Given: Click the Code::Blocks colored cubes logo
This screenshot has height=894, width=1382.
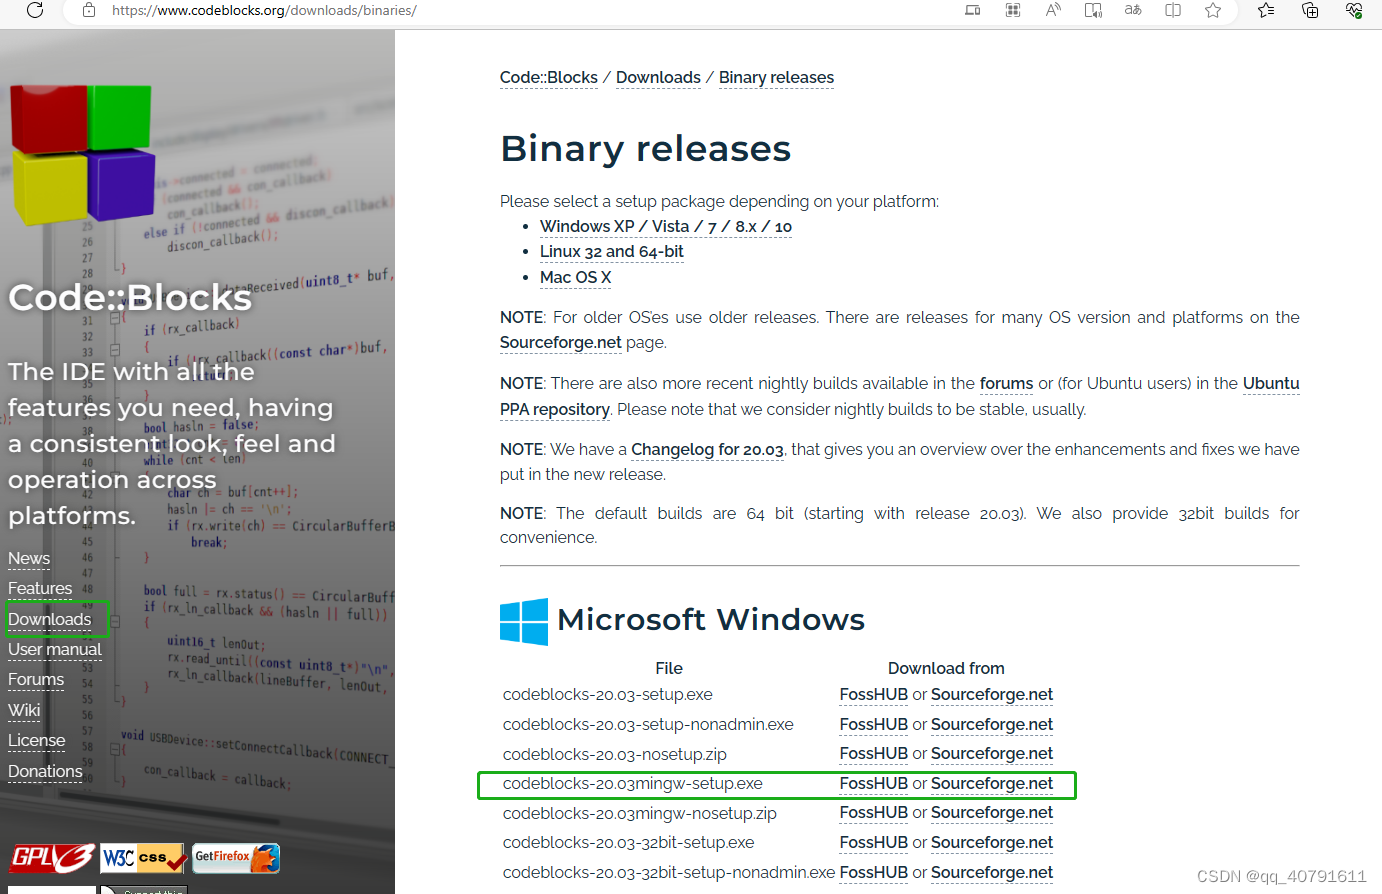Looking at the screenshot, I should point(82,154).
